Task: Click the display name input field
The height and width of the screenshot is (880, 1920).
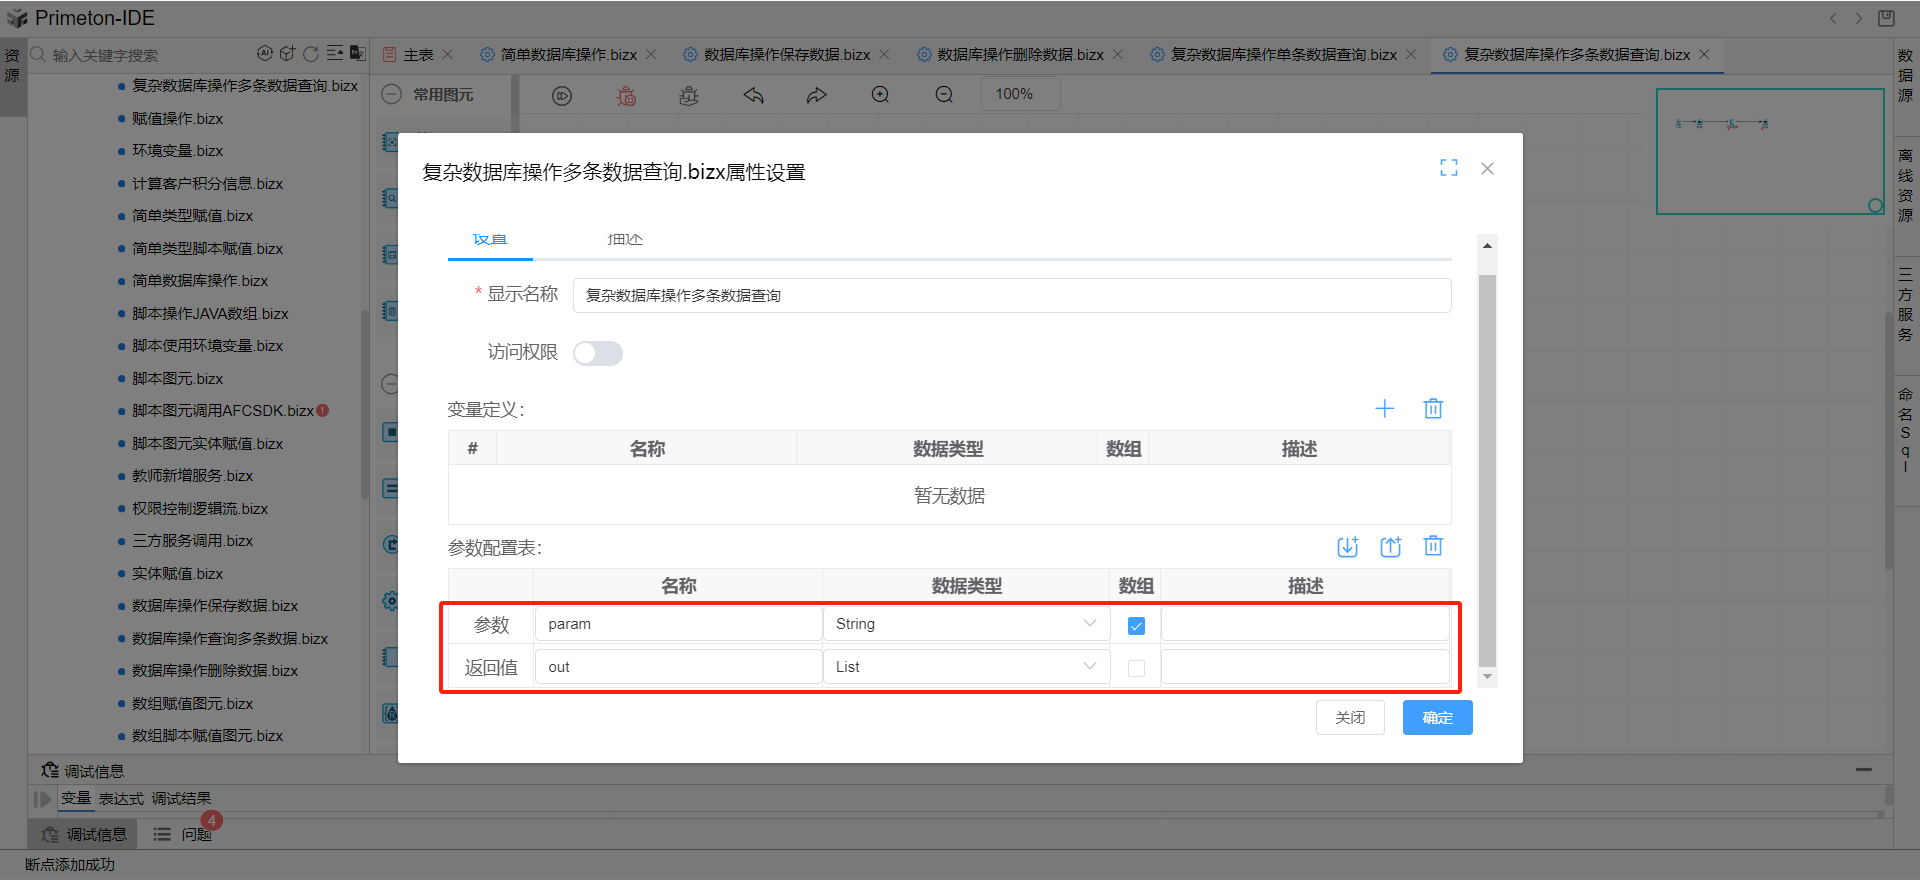Action: pos(1011,296)
